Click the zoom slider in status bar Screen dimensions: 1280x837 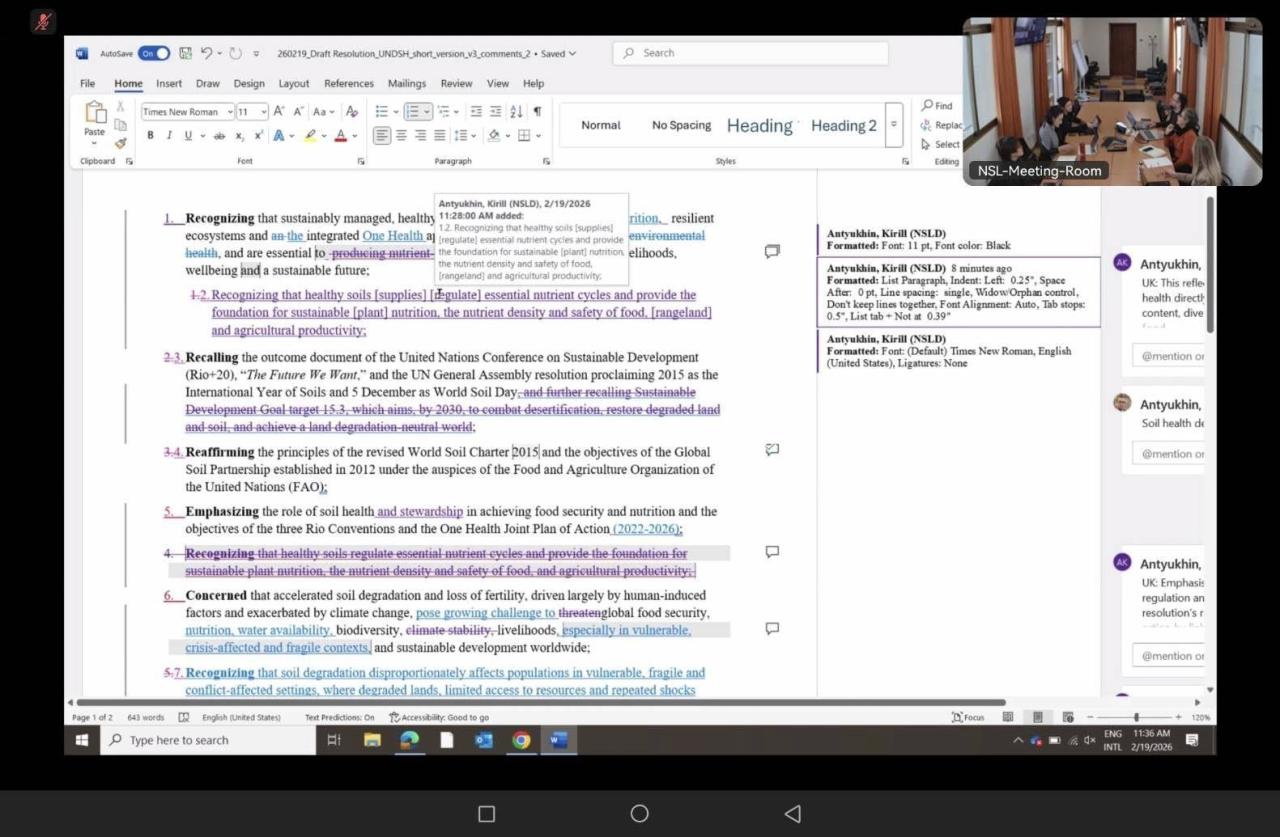pyautogui.click(x=1135, y=717)
